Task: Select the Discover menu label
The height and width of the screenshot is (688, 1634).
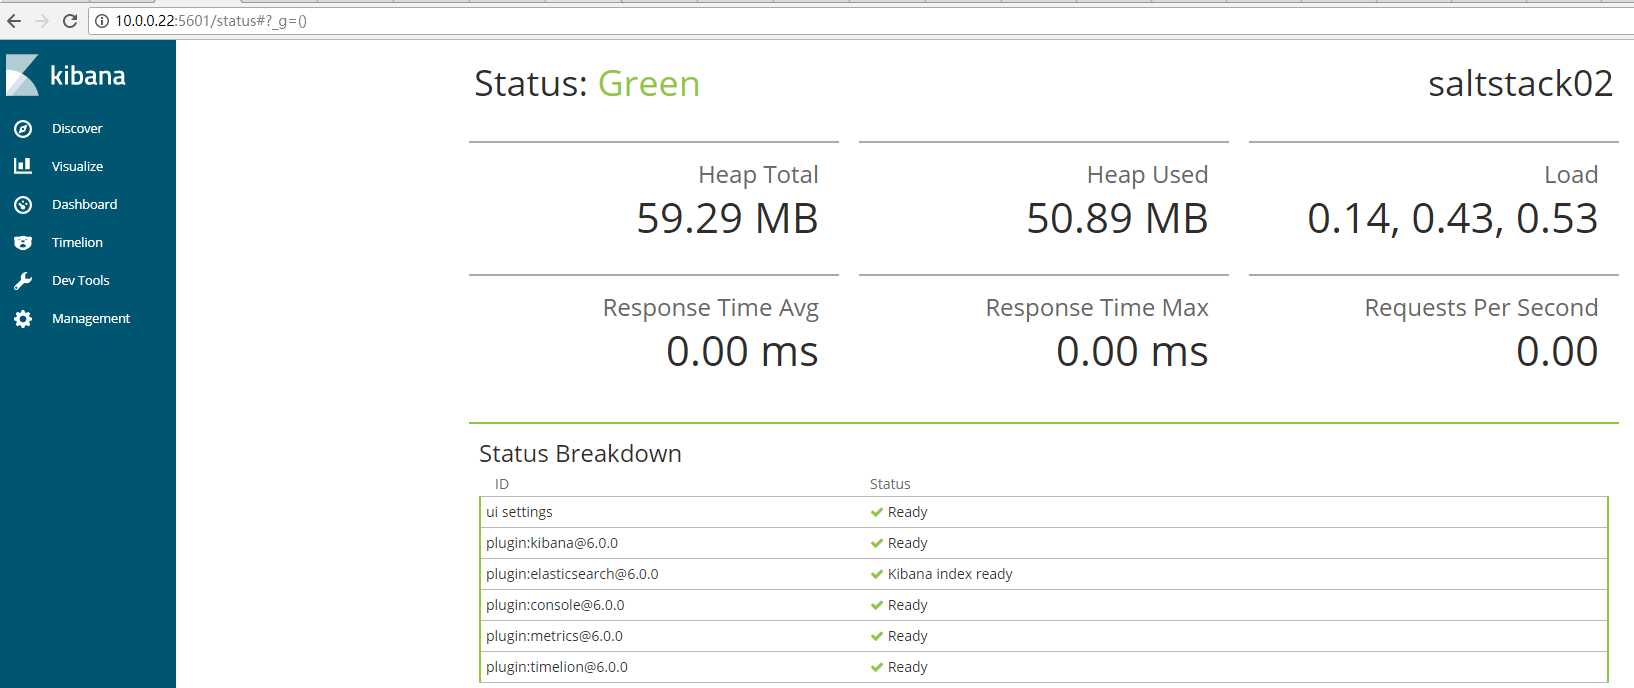Action: (x=77, y=129)
